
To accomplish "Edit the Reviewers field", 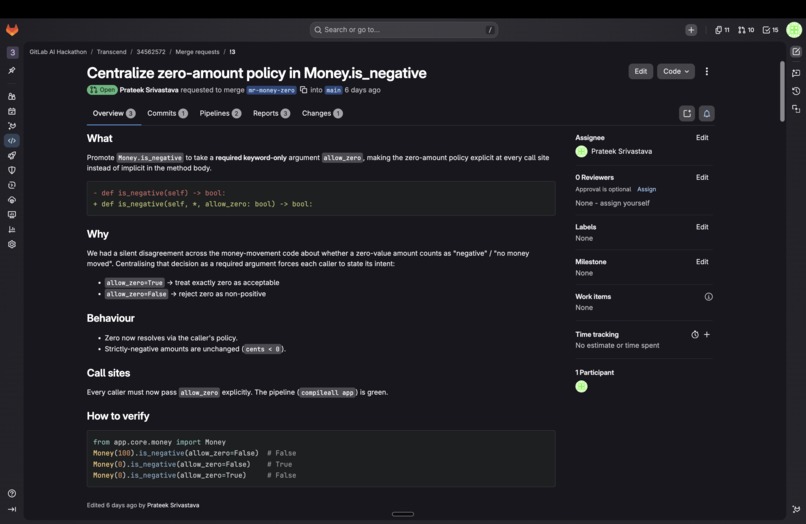I will coord(702,177).
